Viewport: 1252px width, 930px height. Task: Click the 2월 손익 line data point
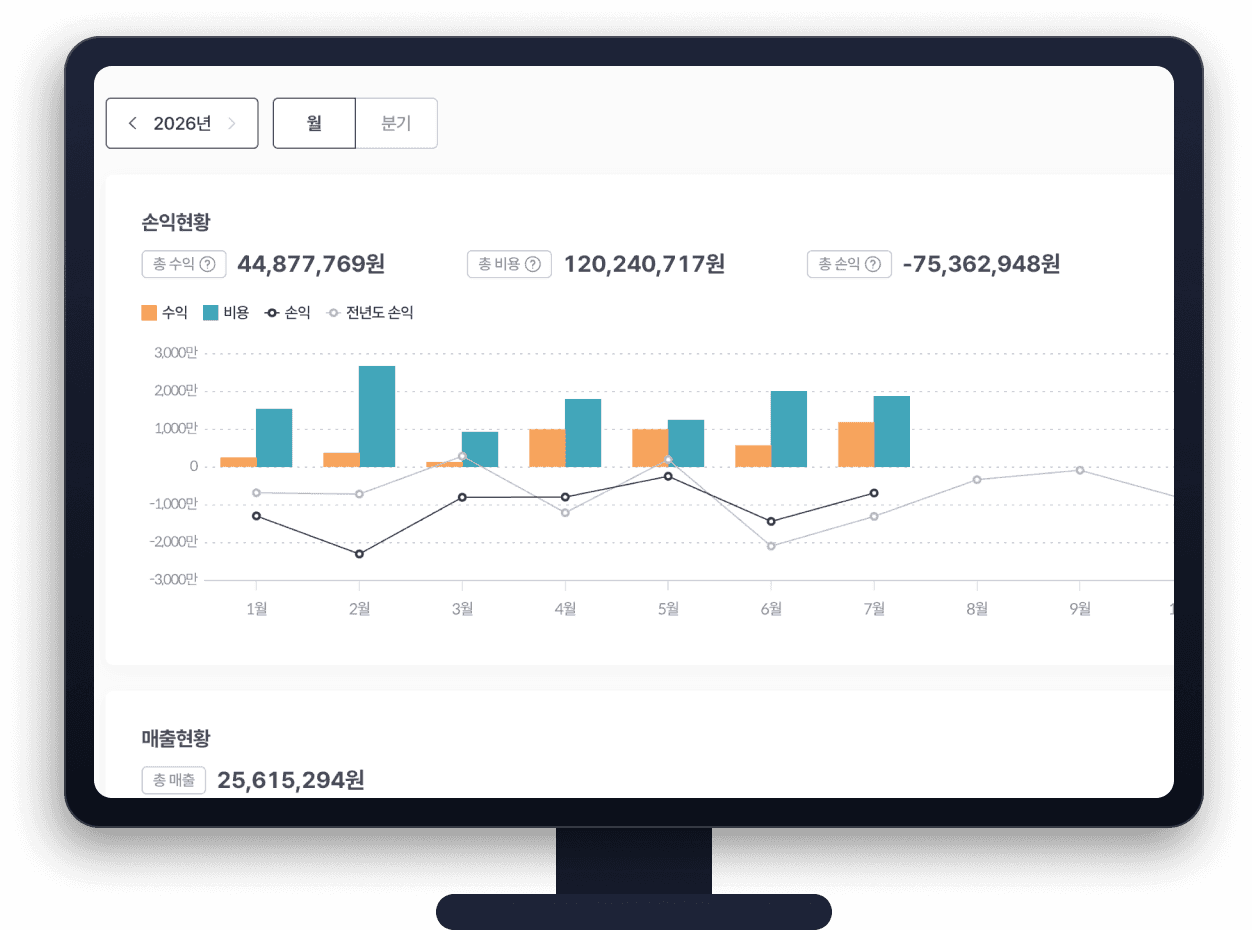(x=359, y=554)
